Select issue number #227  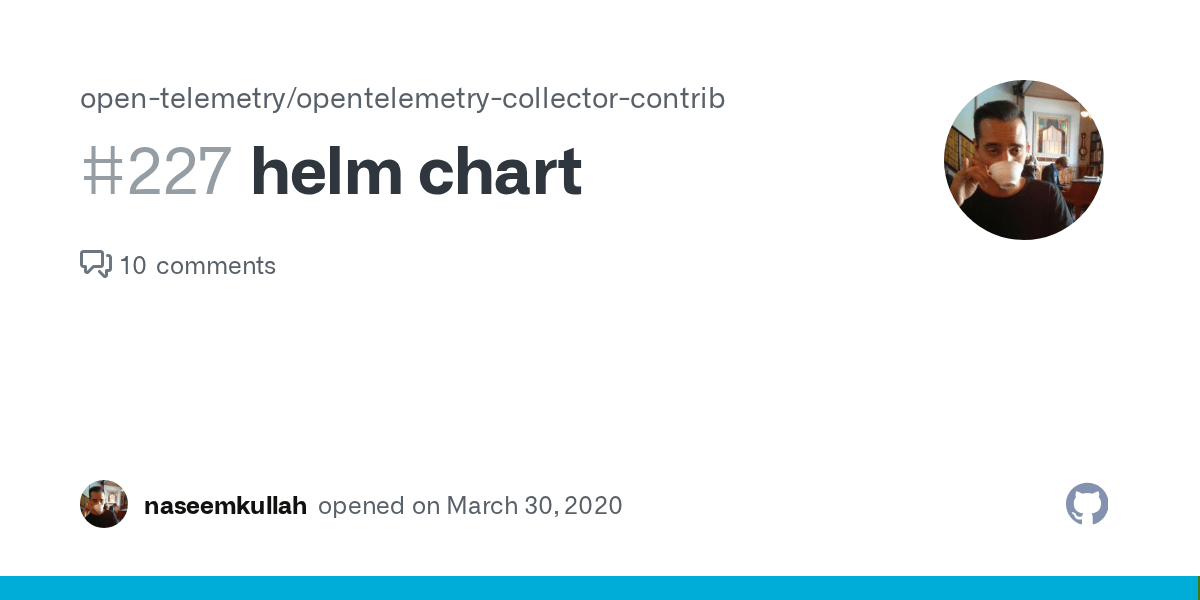tap(157, 172)
